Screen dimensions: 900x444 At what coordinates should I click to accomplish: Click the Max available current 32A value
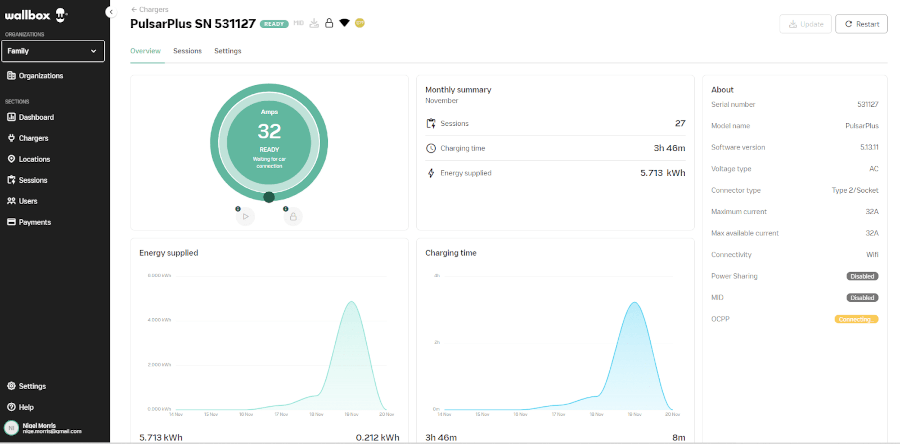point(872,233)
